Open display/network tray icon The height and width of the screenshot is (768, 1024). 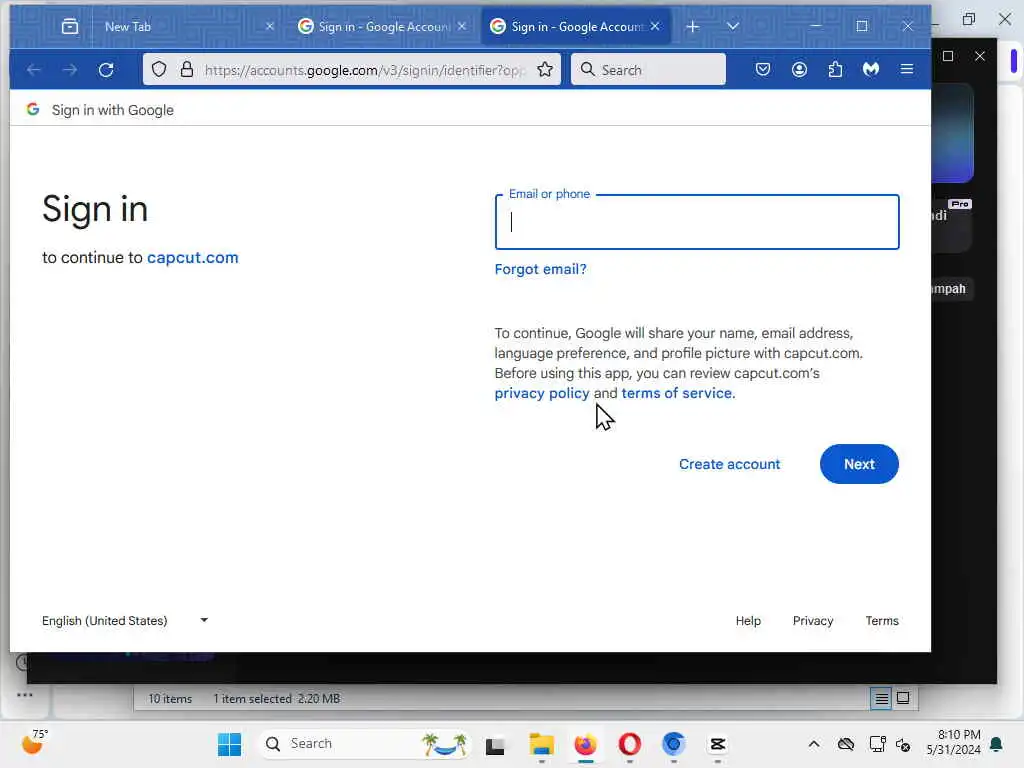877,744
